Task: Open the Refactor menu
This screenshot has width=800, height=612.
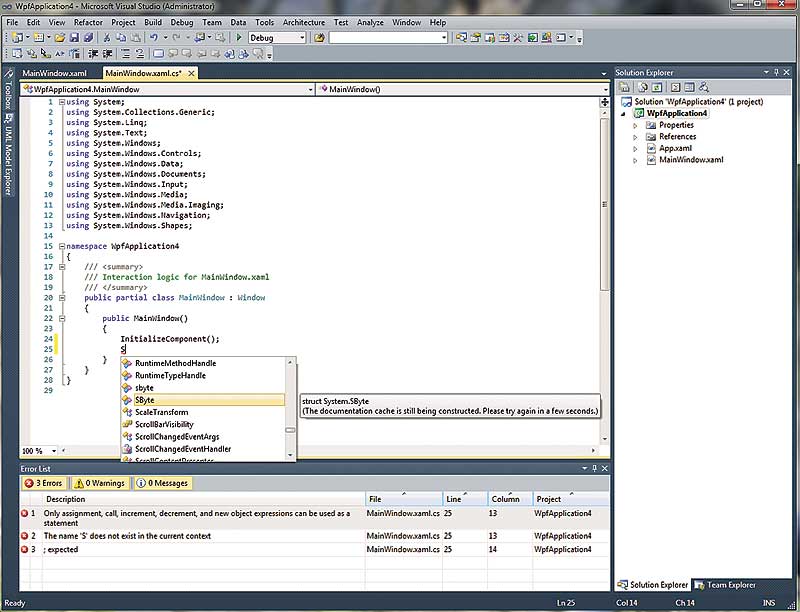Action: coord(88,22)
